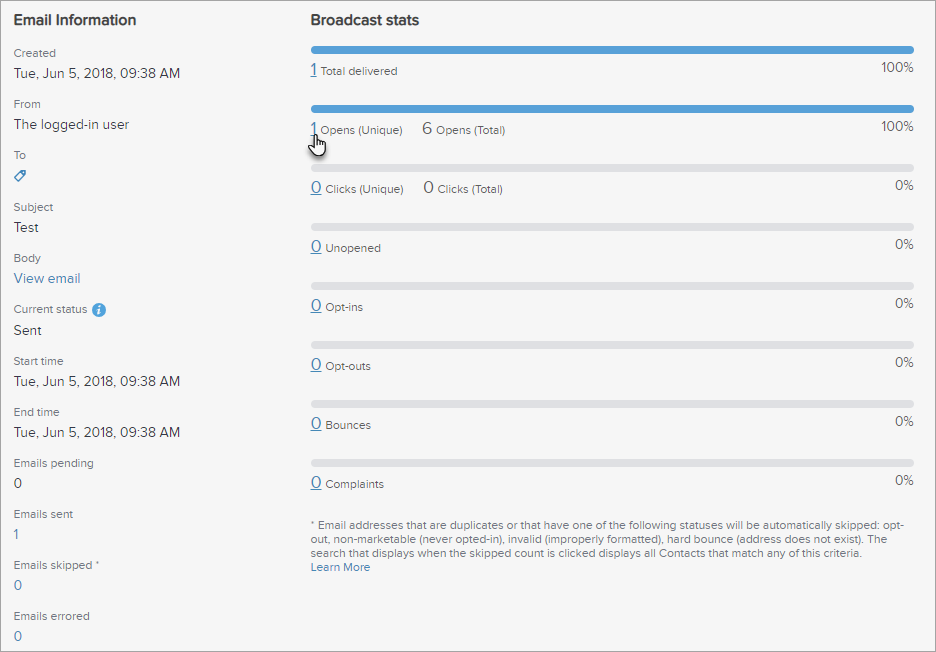Click the Opens 100% percentage
This screenshot has height=652, width=936.
coord(897,127)
